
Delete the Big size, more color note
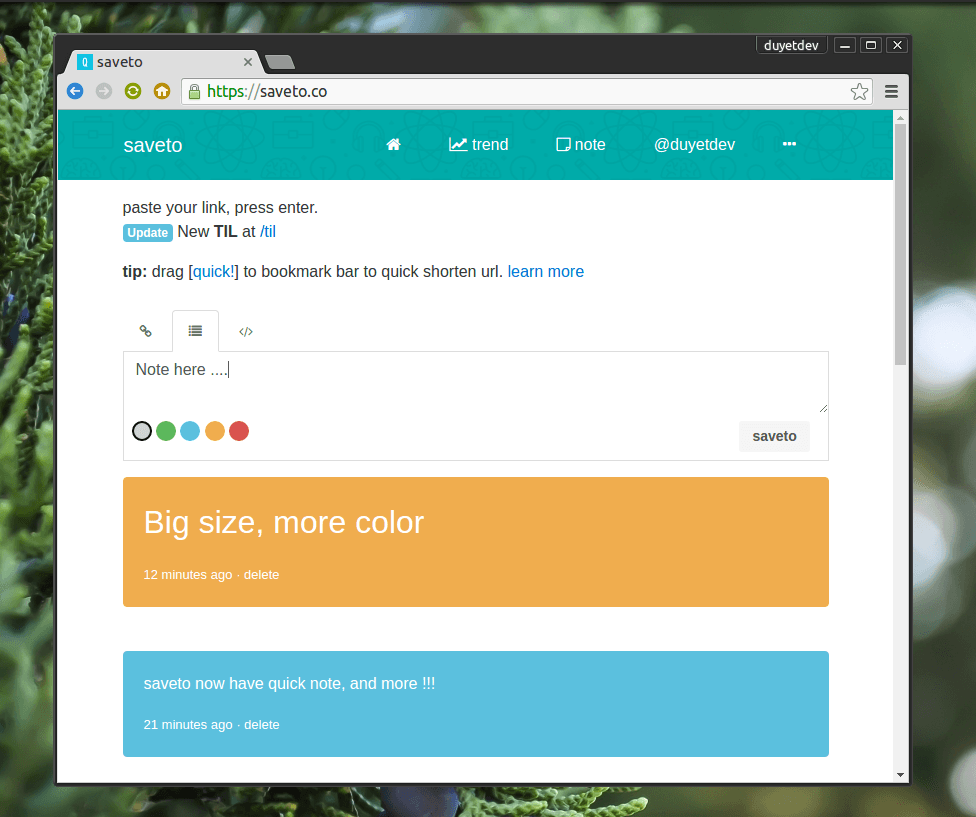[x=261, y=574]
